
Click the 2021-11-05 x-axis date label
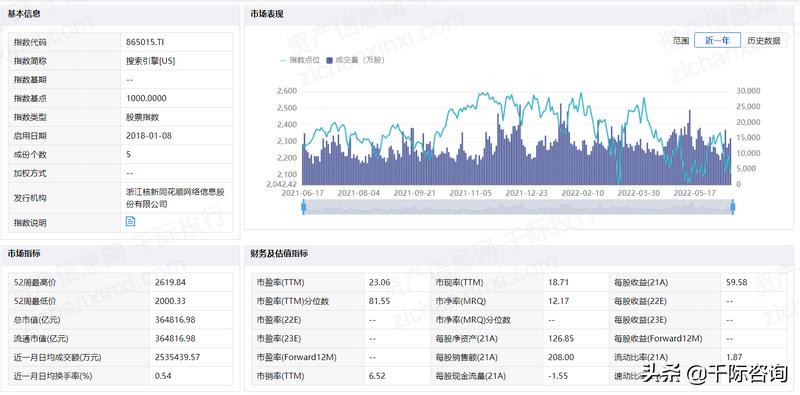[470, 193]
